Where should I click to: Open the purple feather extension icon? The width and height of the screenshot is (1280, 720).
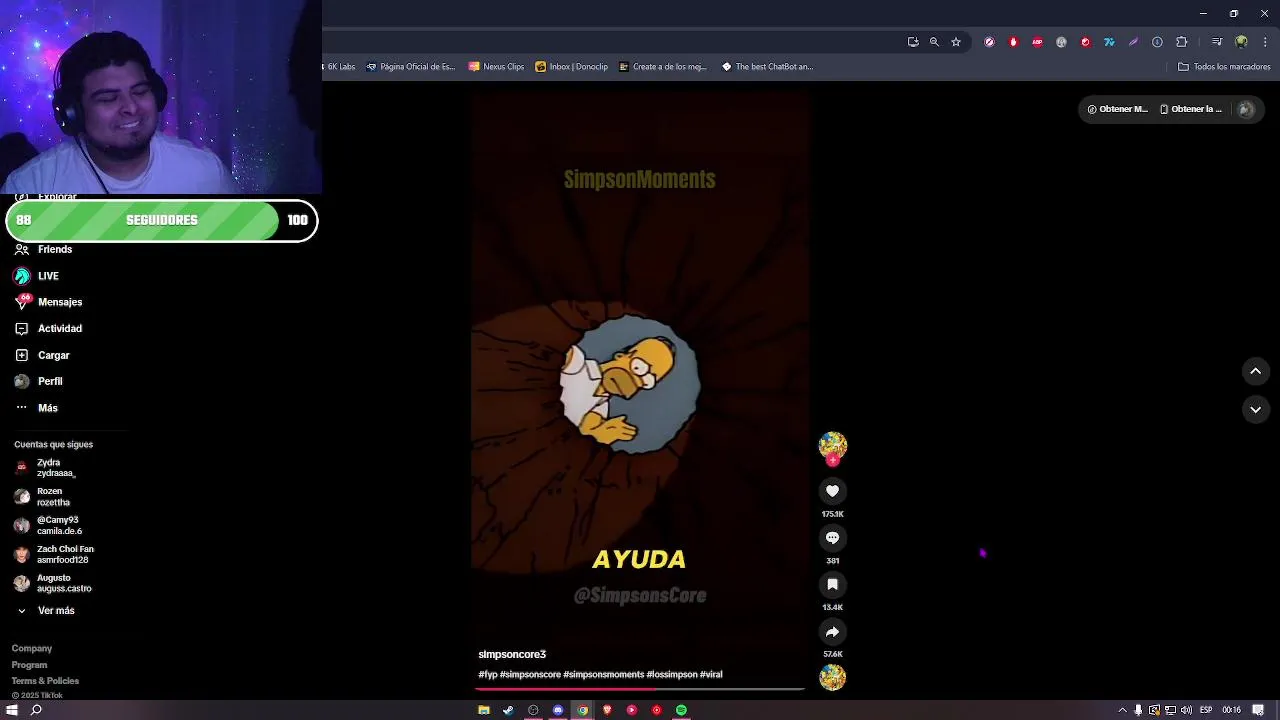1133,42
